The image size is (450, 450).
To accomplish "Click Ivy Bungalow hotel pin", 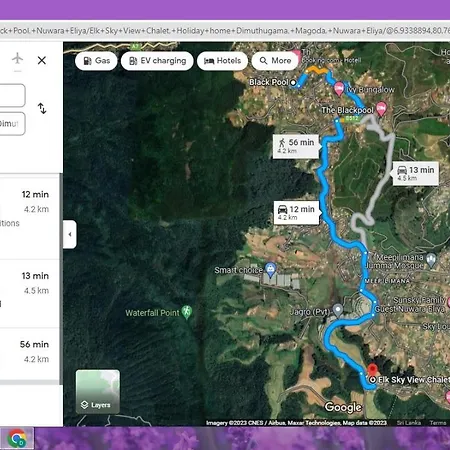I will 339,89.
